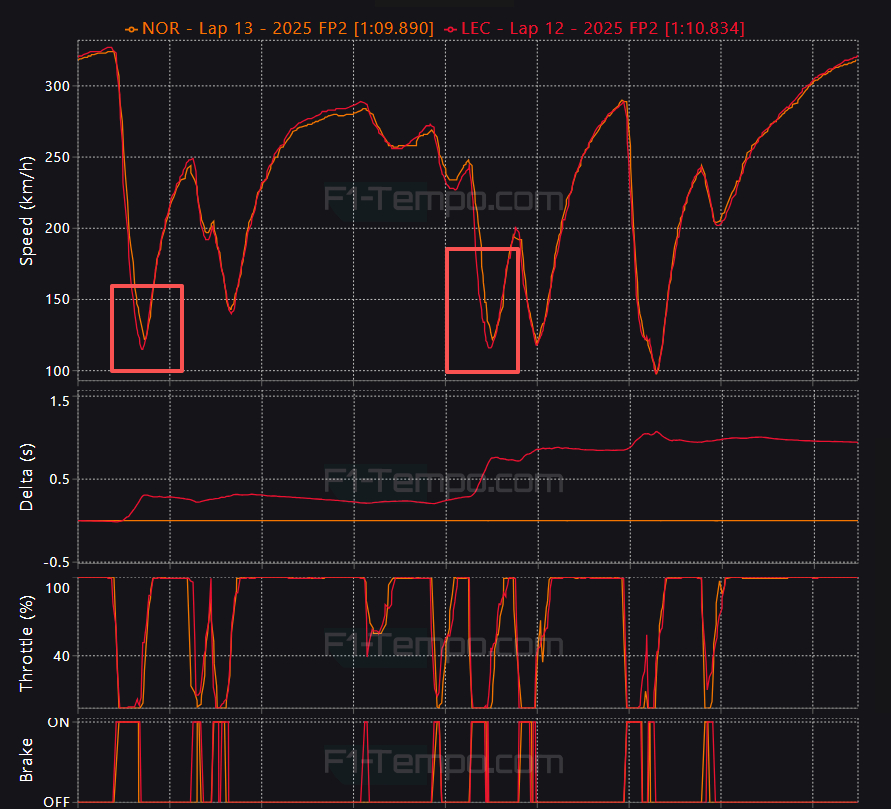The image size is (891, 809).
Task: Click the 0.5 delta axis label
Action: click(60, 479)
